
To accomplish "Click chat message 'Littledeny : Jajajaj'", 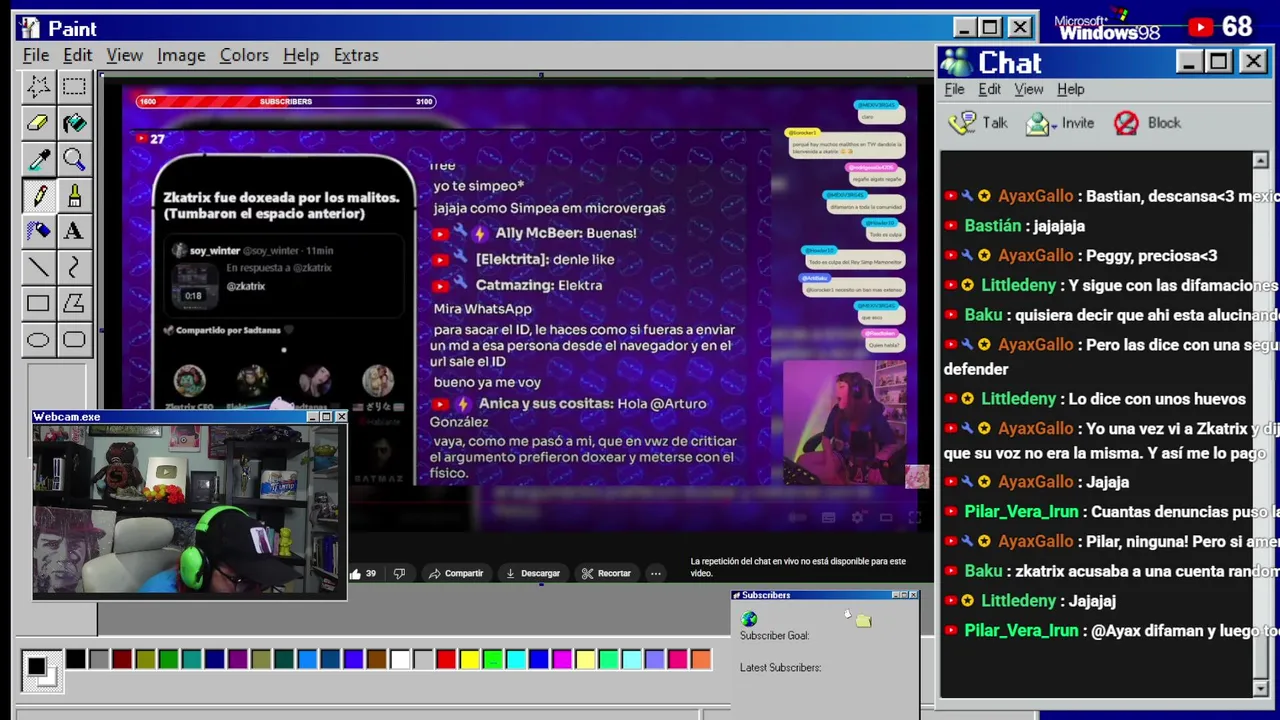I will pyautogui.click(x=1030, y=601).
